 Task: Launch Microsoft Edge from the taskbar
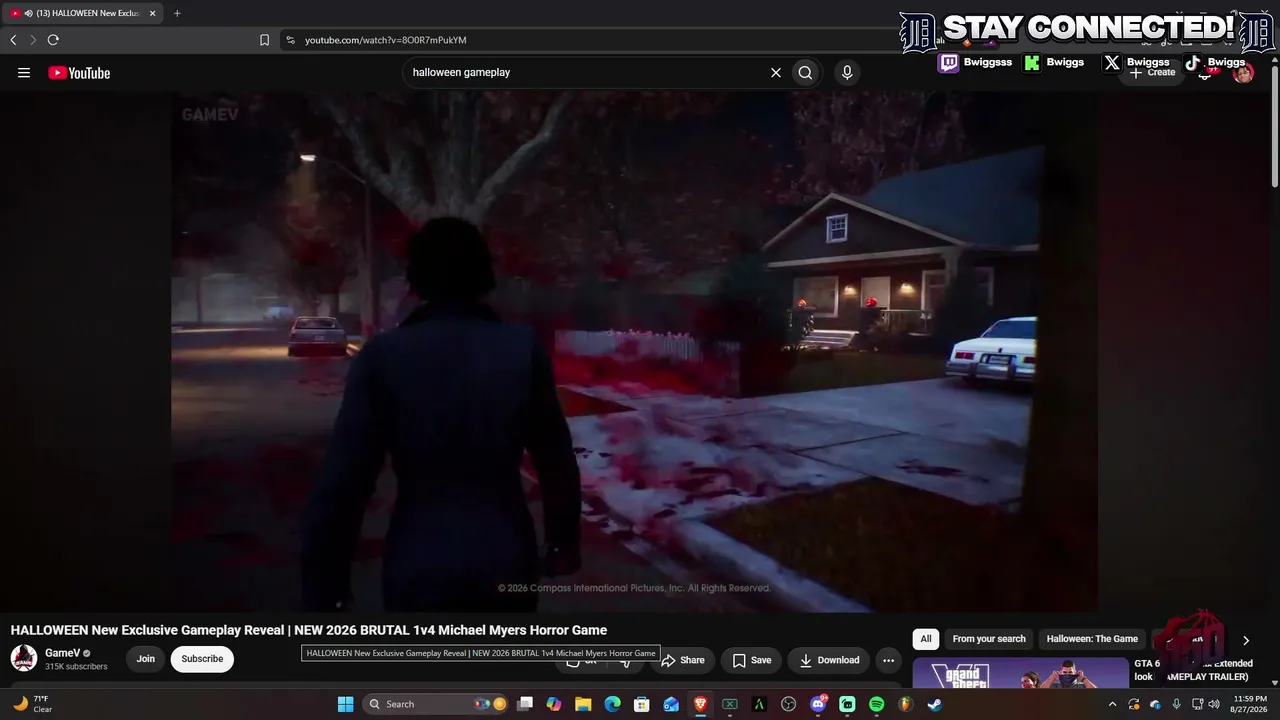coord(613,704)
